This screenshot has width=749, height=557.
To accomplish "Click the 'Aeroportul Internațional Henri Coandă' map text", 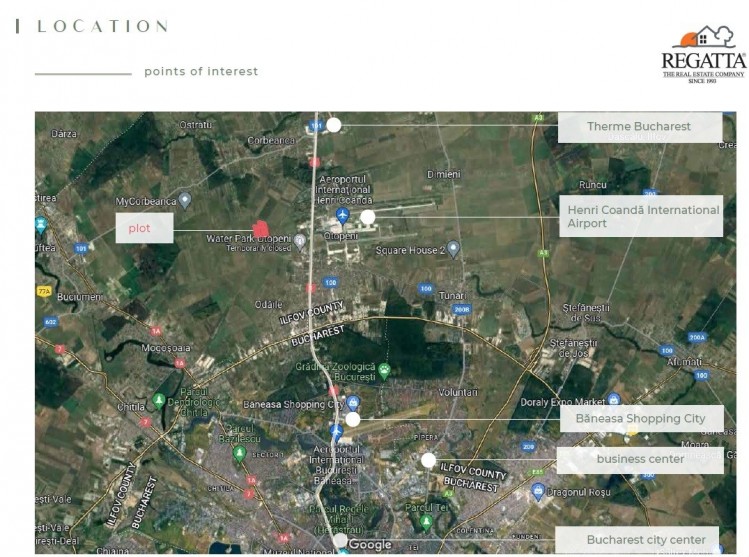I will tap(343, 190).
